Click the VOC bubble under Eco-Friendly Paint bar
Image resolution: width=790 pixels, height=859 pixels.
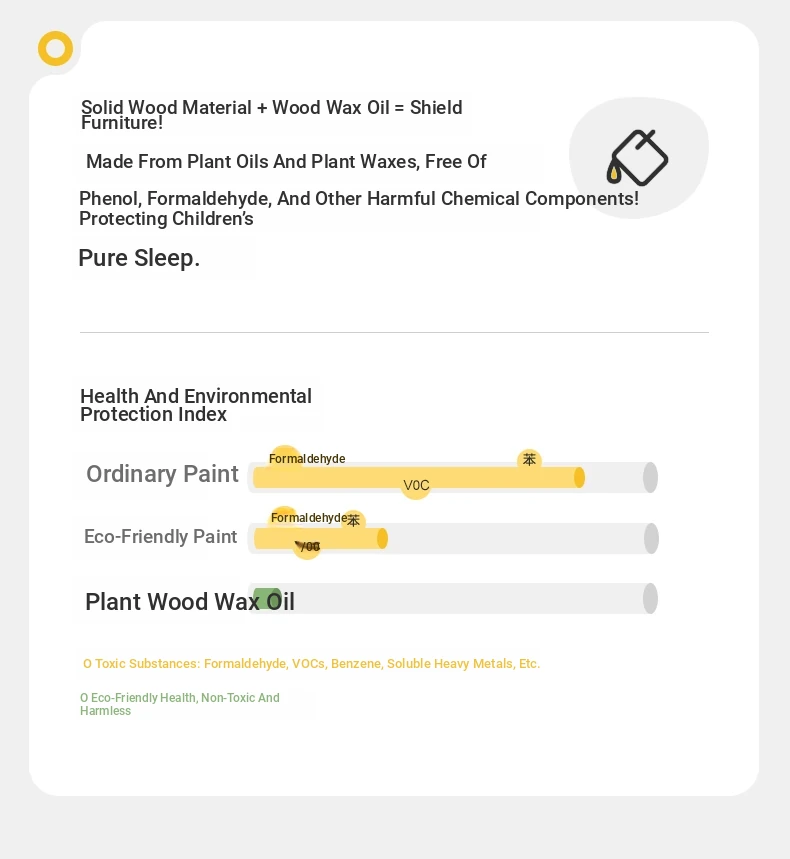tap(307, 546)
